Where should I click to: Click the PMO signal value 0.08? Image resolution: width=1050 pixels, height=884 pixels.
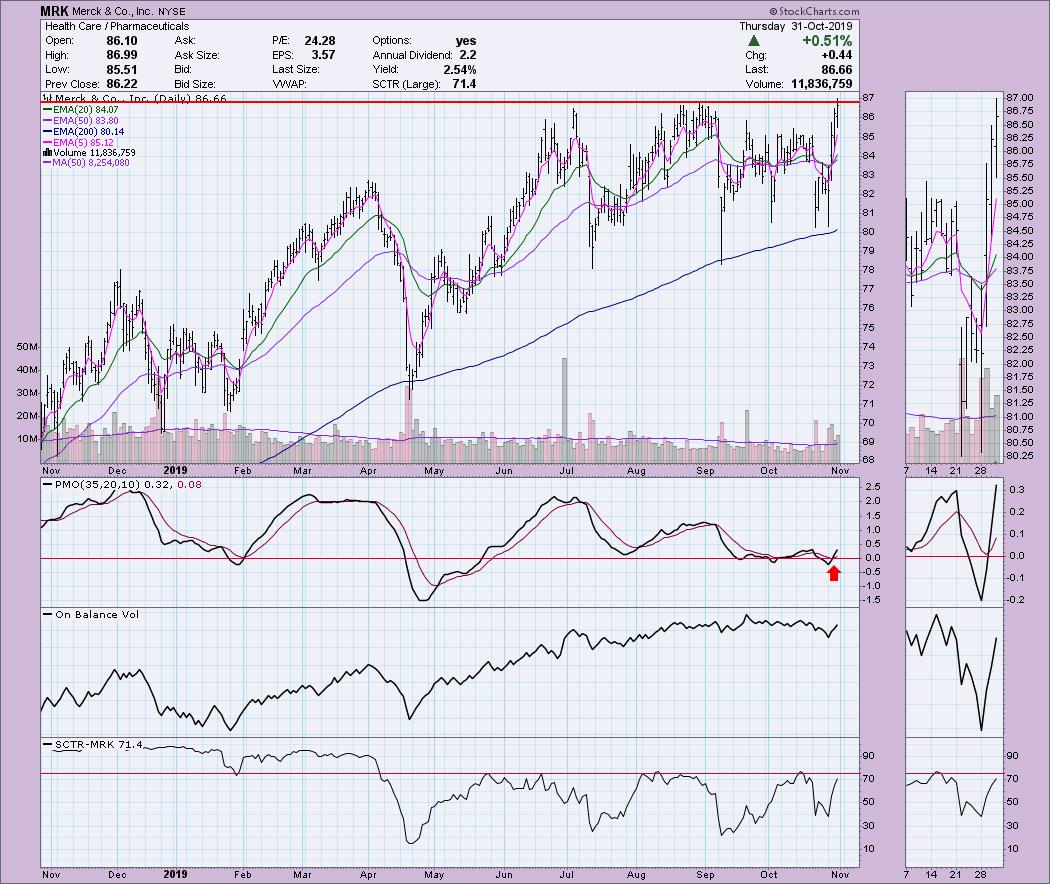coord(190,484)
